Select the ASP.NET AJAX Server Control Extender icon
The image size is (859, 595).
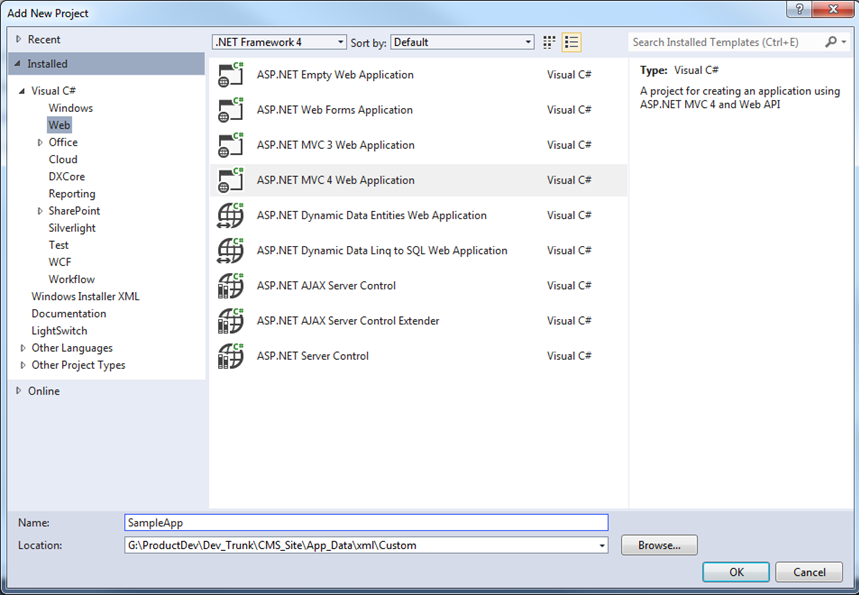pyautogui.click(x=230, y=320)
